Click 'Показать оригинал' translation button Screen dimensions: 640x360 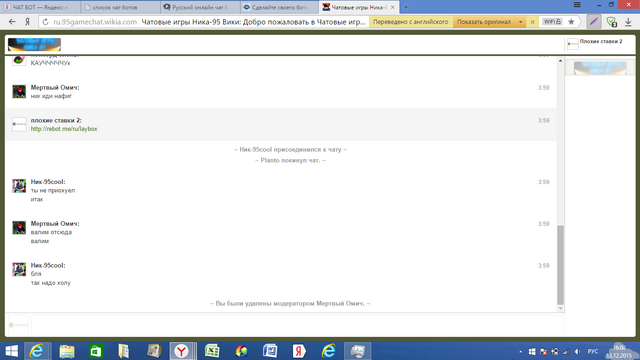tap(484, 22)
